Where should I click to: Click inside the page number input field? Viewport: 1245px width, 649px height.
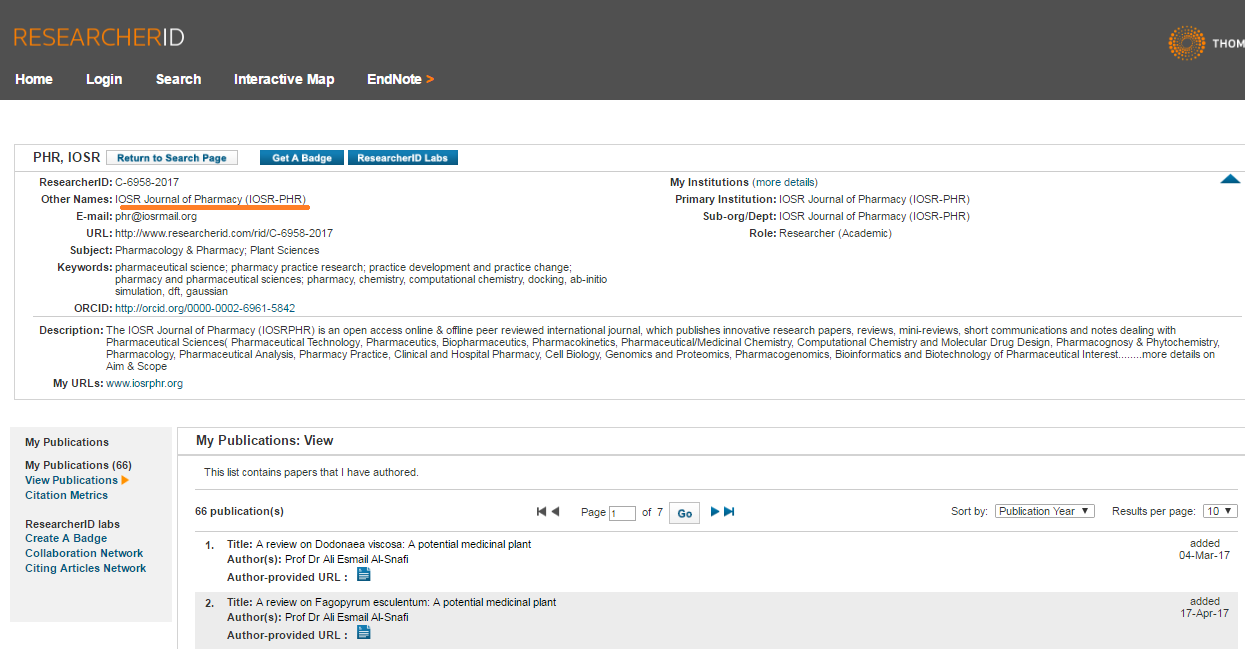tap(622, 512)
